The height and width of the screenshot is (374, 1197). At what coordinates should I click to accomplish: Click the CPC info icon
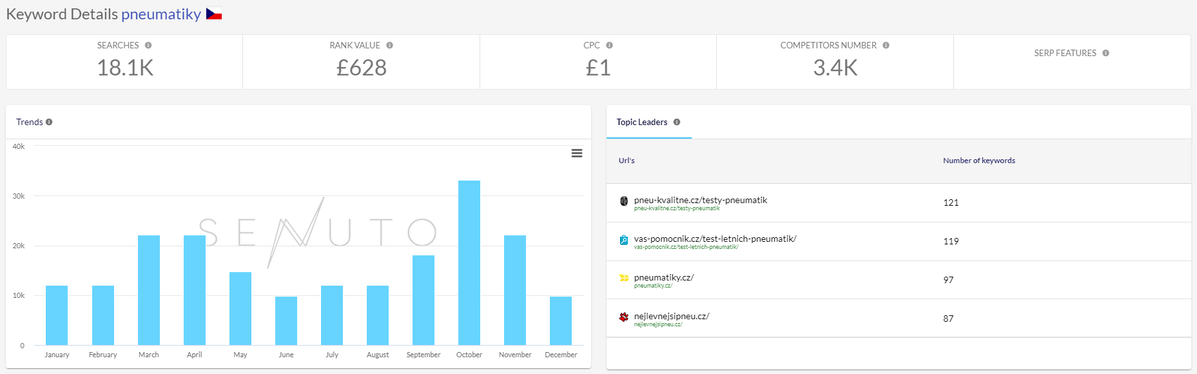pos(609,45)
